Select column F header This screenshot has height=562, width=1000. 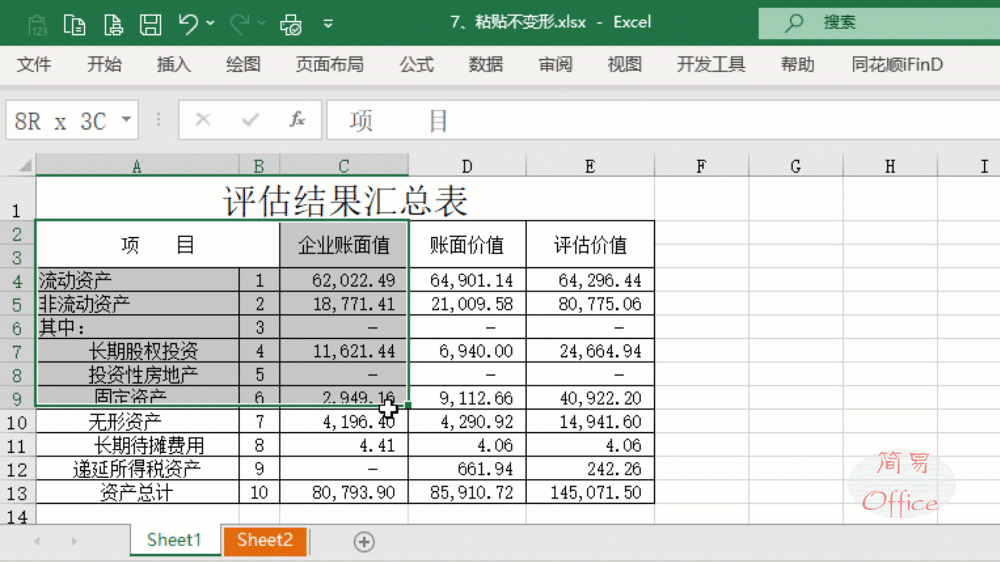point(701,166)
